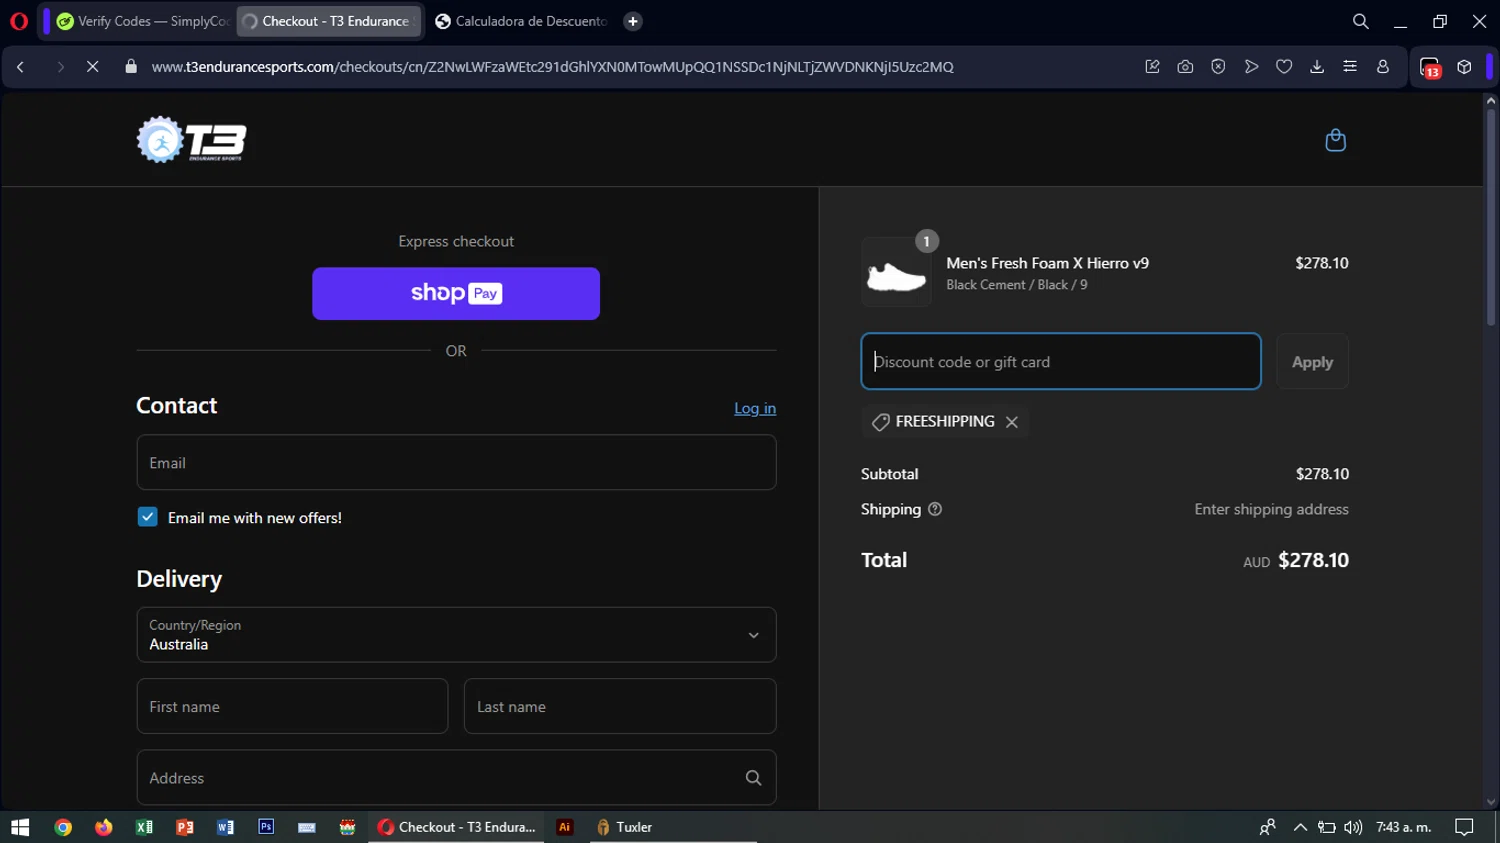Open a new browser tab

point(633,21)
